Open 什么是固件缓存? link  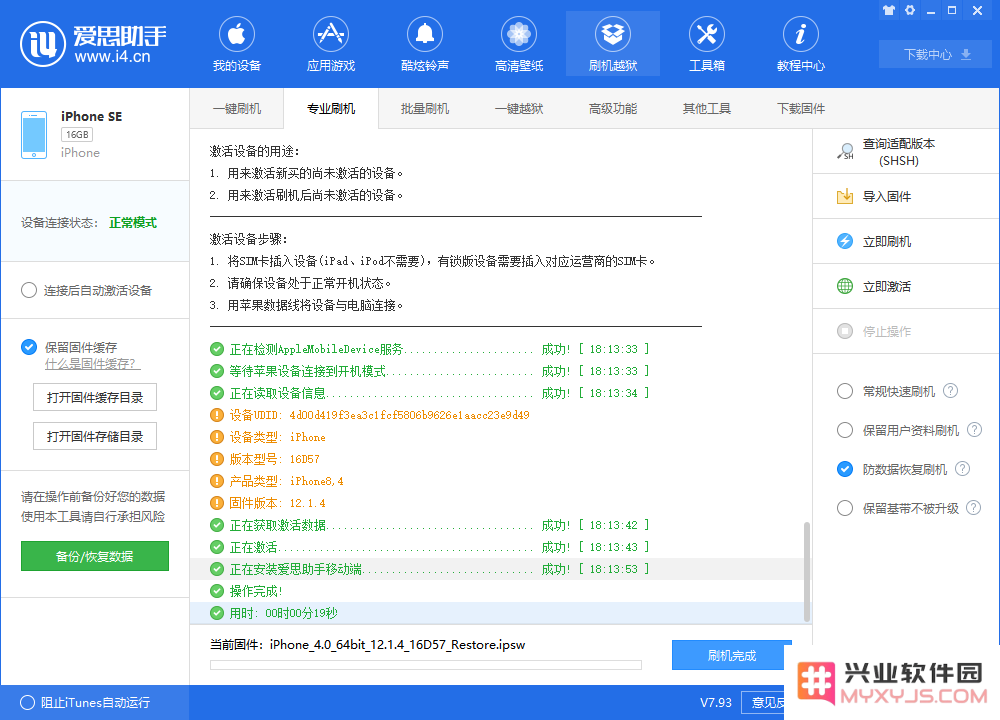point(92,364)
